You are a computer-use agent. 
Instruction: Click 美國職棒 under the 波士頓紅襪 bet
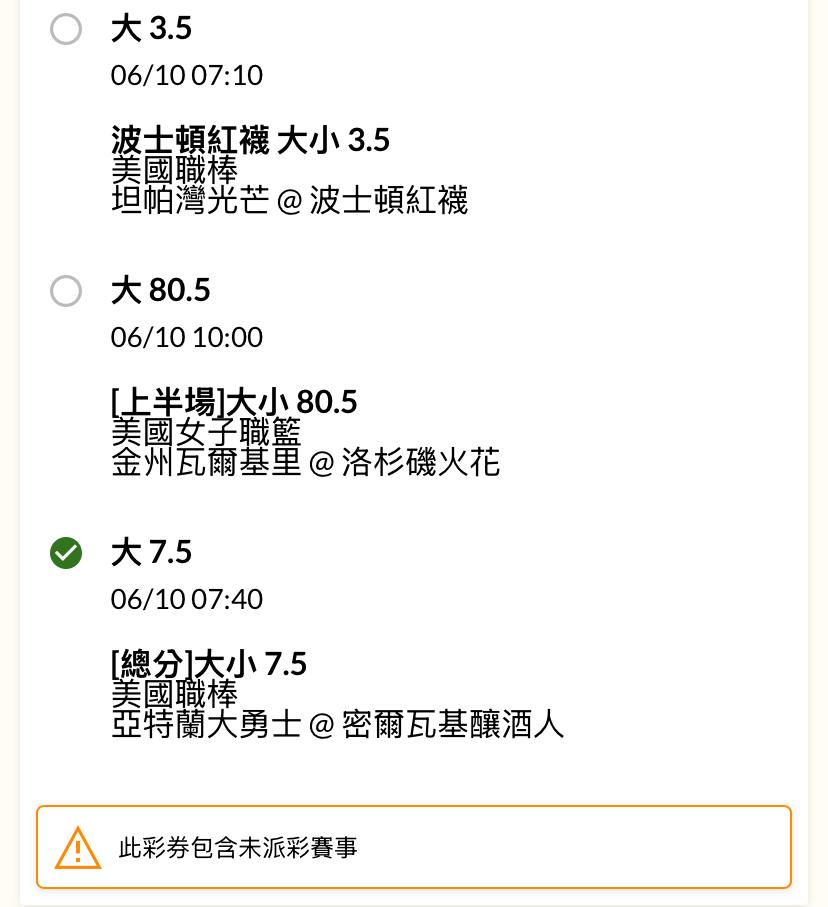tap(174, 169)
